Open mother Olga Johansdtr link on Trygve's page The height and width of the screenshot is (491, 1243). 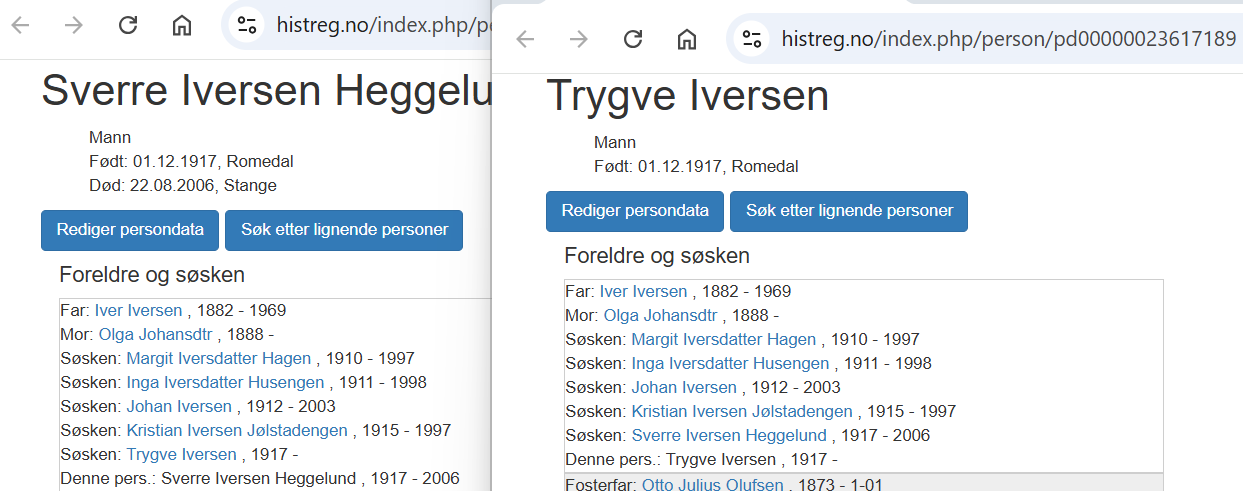[660, 315]
